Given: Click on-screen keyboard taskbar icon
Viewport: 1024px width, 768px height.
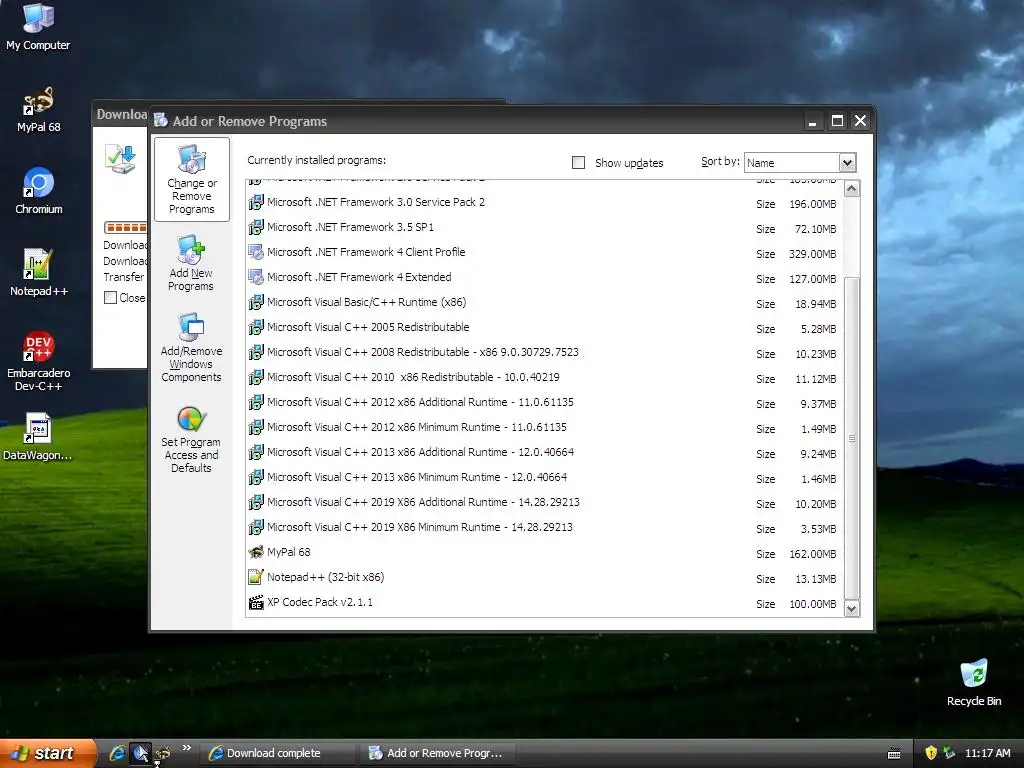Looking at the screenshot, I should [x=894, y=754].
